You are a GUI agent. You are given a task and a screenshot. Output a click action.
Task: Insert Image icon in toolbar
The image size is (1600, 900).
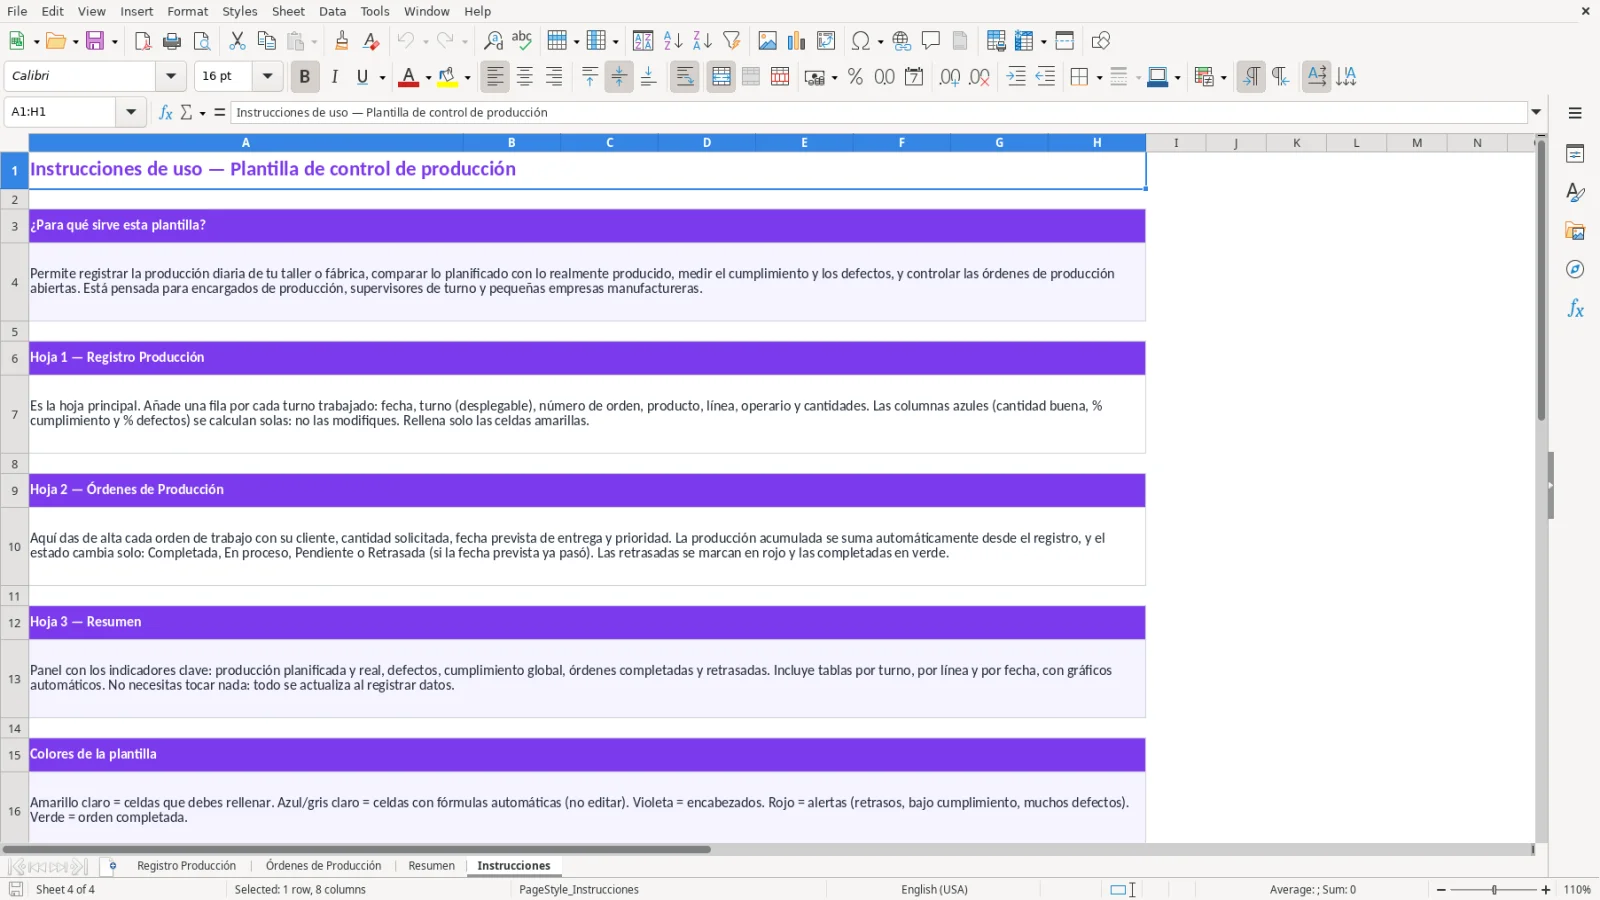click(x=767, y=41)
